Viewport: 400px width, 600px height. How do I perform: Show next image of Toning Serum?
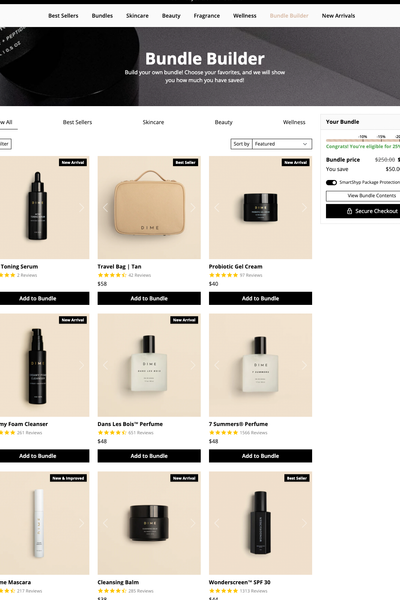(81, 208)
